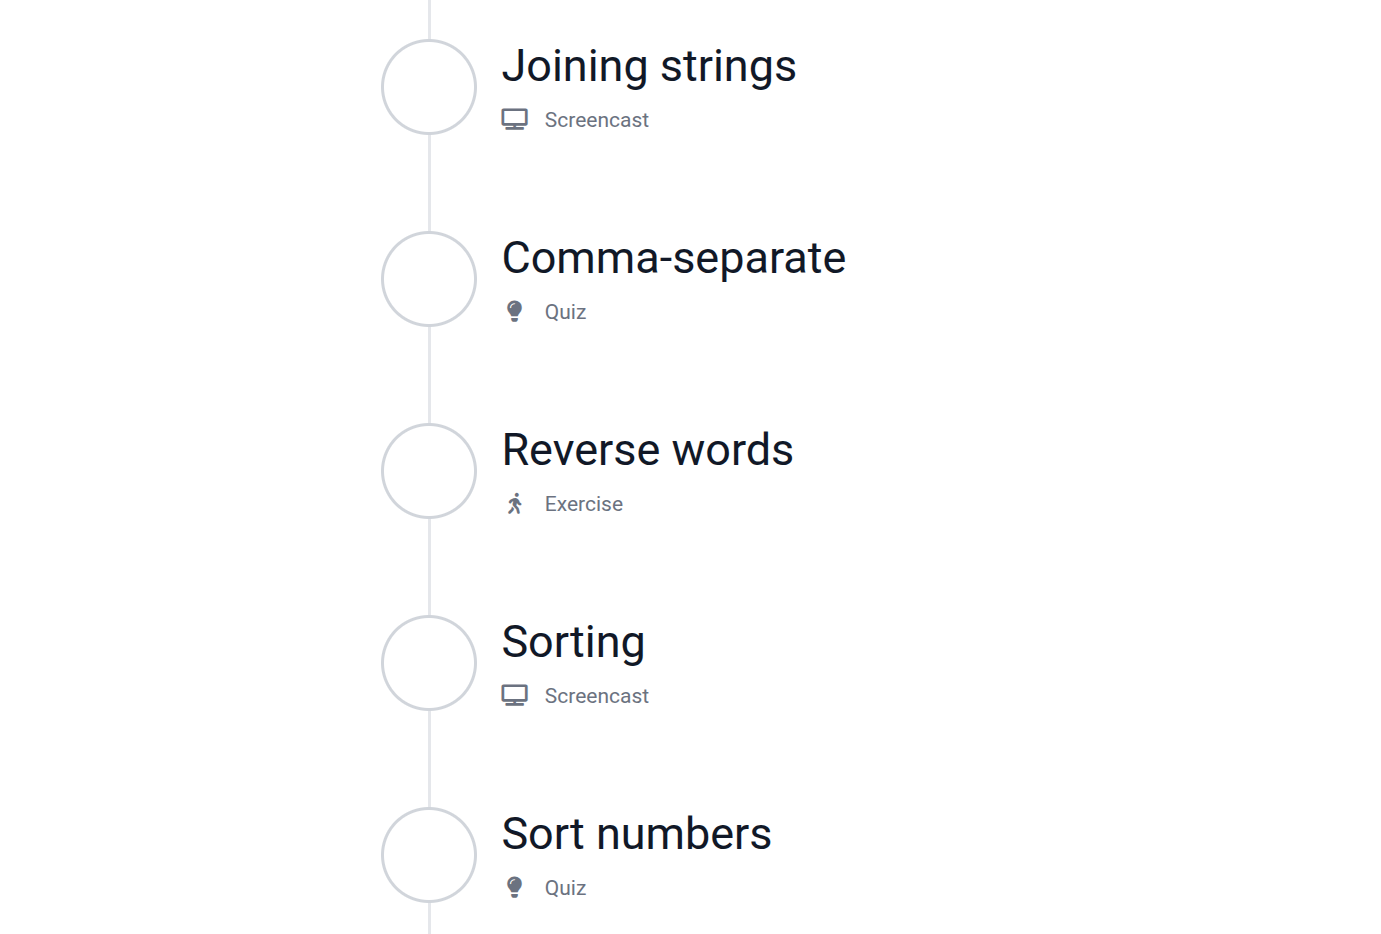Open the Sorting screencast
Viewport: 1381px width, 934px height.
click(573, 642)
